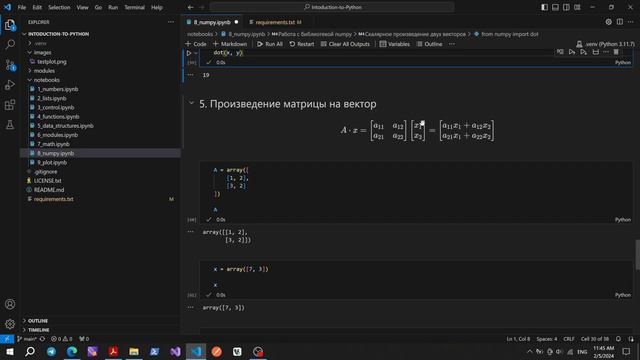Restart the notebook kernel

click(x=302, y=44)
